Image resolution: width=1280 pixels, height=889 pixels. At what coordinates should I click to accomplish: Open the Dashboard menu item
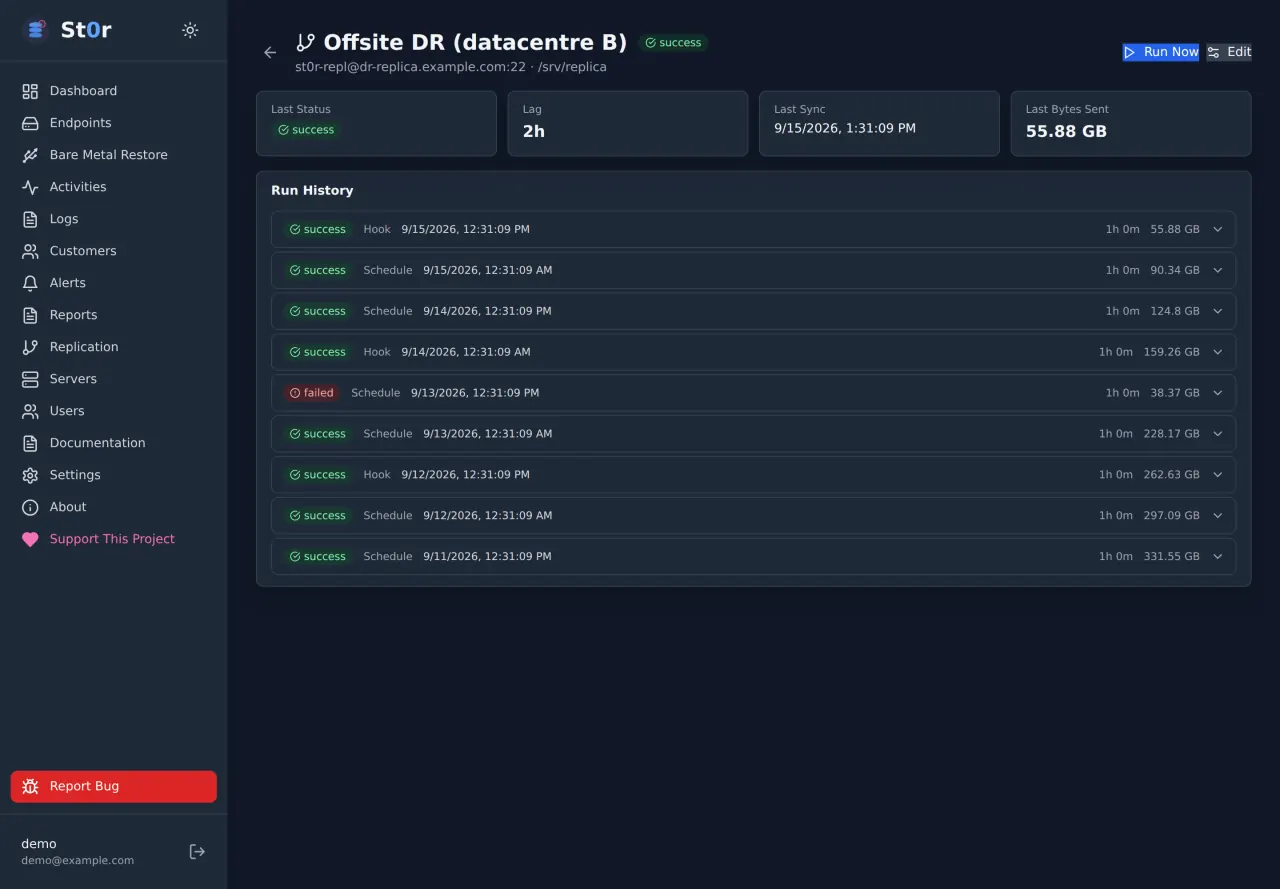coord(113,91)
